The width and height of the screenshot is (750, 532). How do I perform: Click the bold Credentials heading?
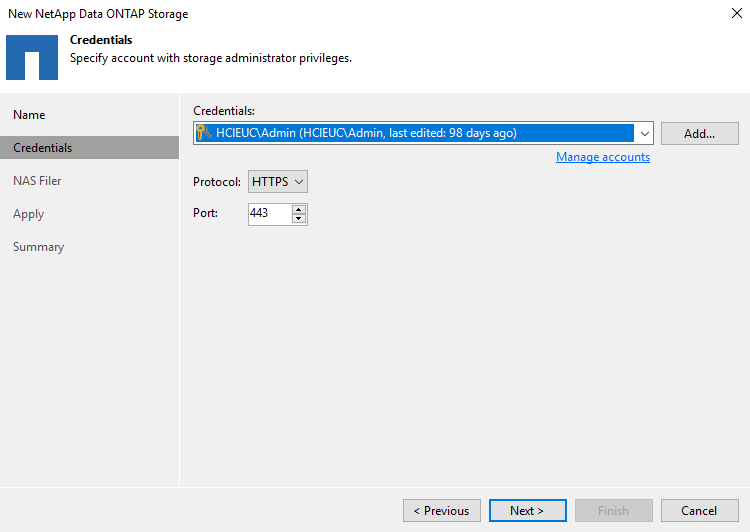tap(101, 40)
